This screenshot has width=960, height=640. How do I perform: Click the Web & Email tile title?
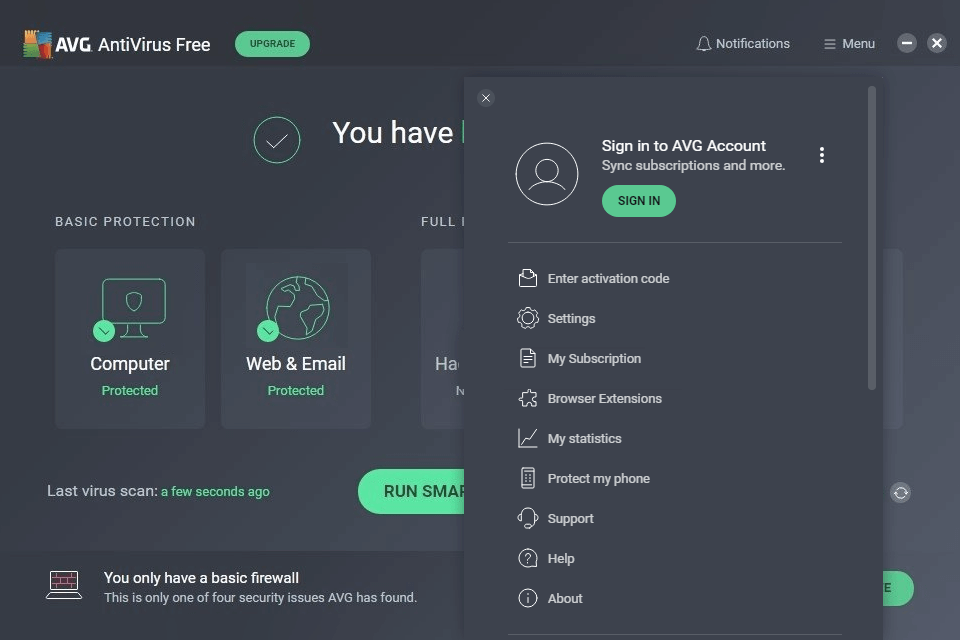[x=296, y=364]
